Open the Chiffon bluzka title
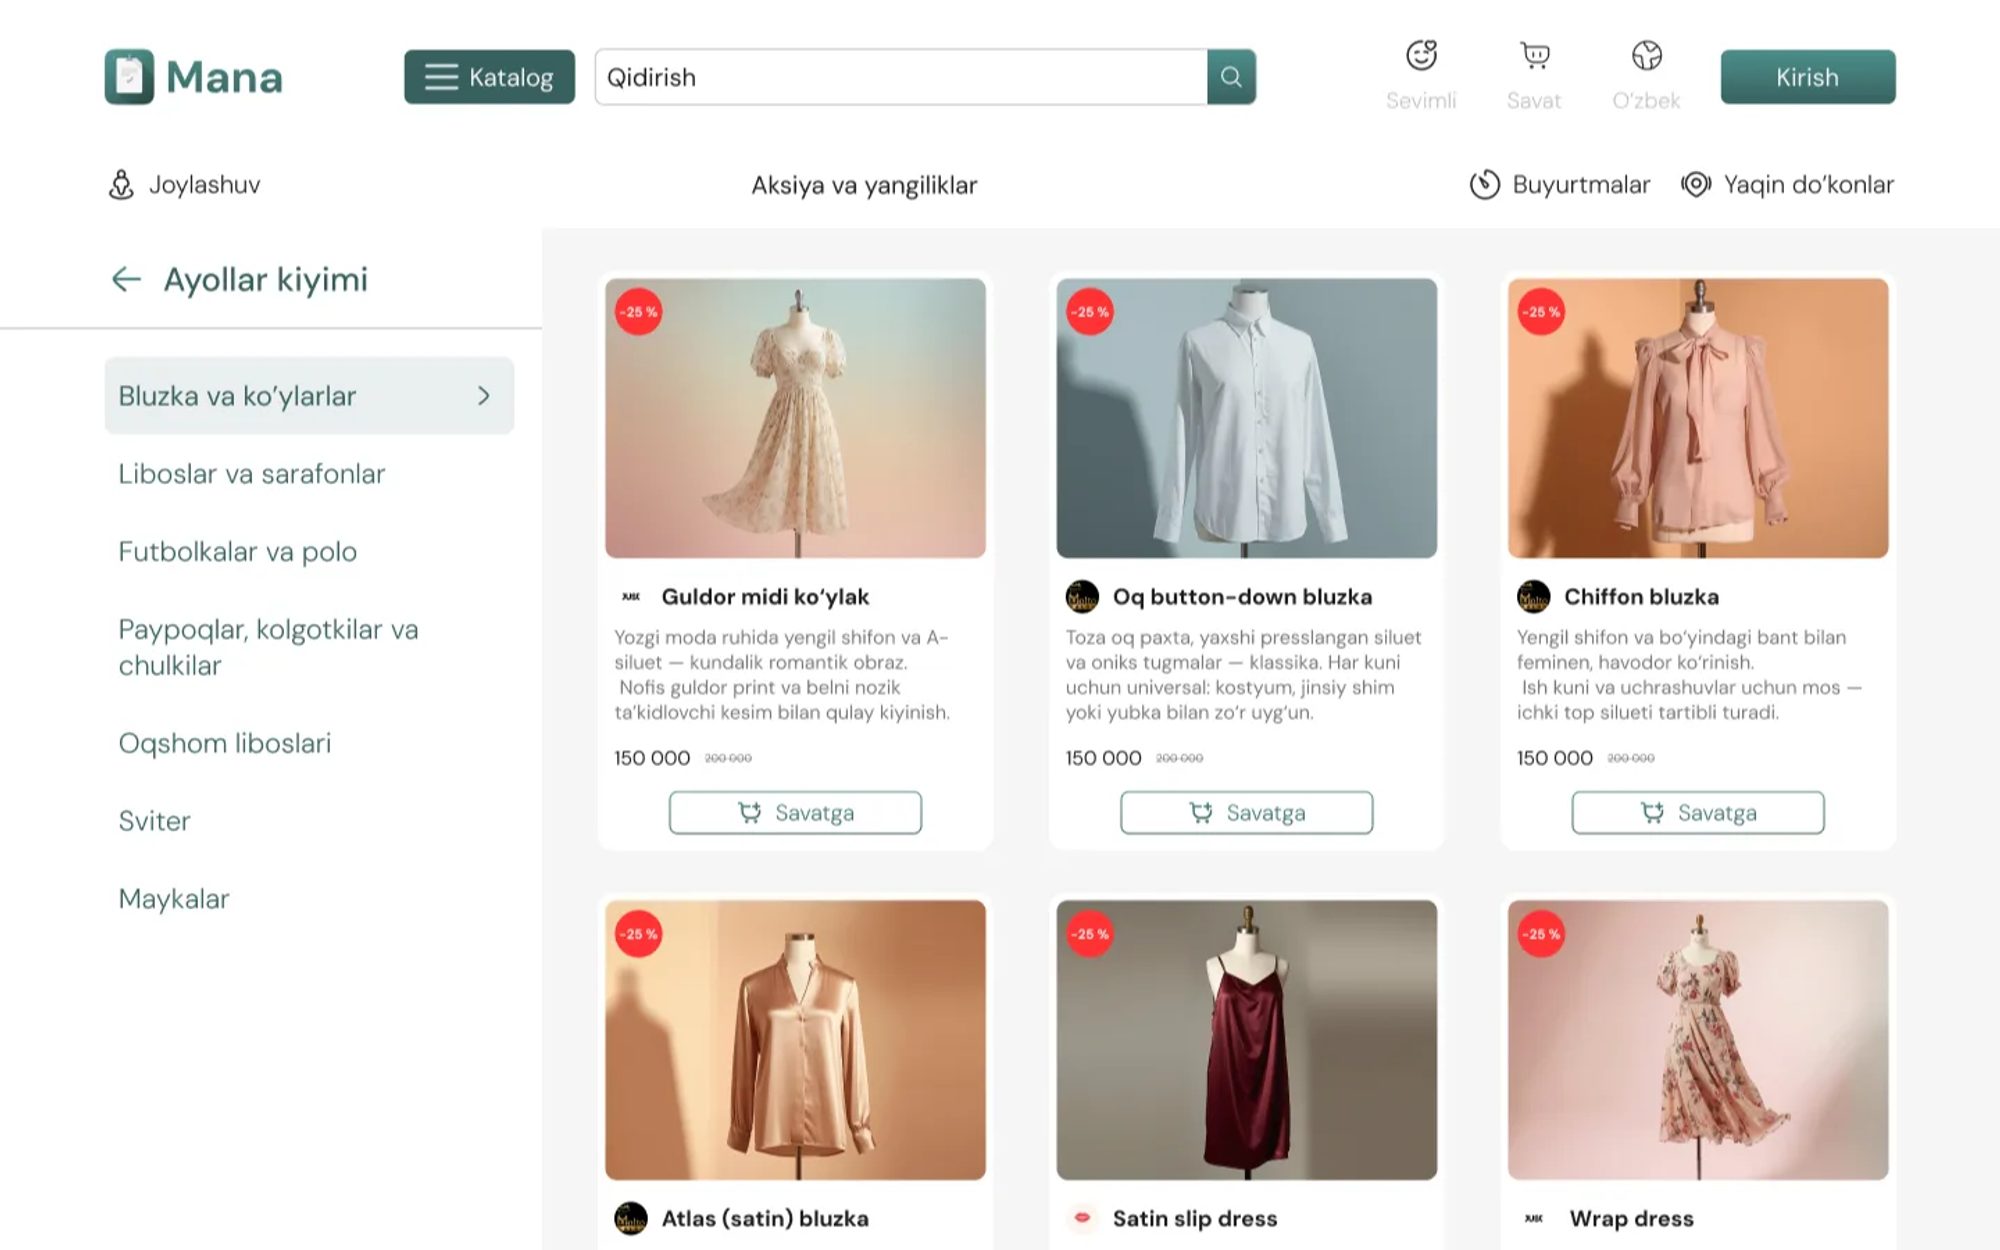The image size is (2000, 1250). [x=1641, y=597]
